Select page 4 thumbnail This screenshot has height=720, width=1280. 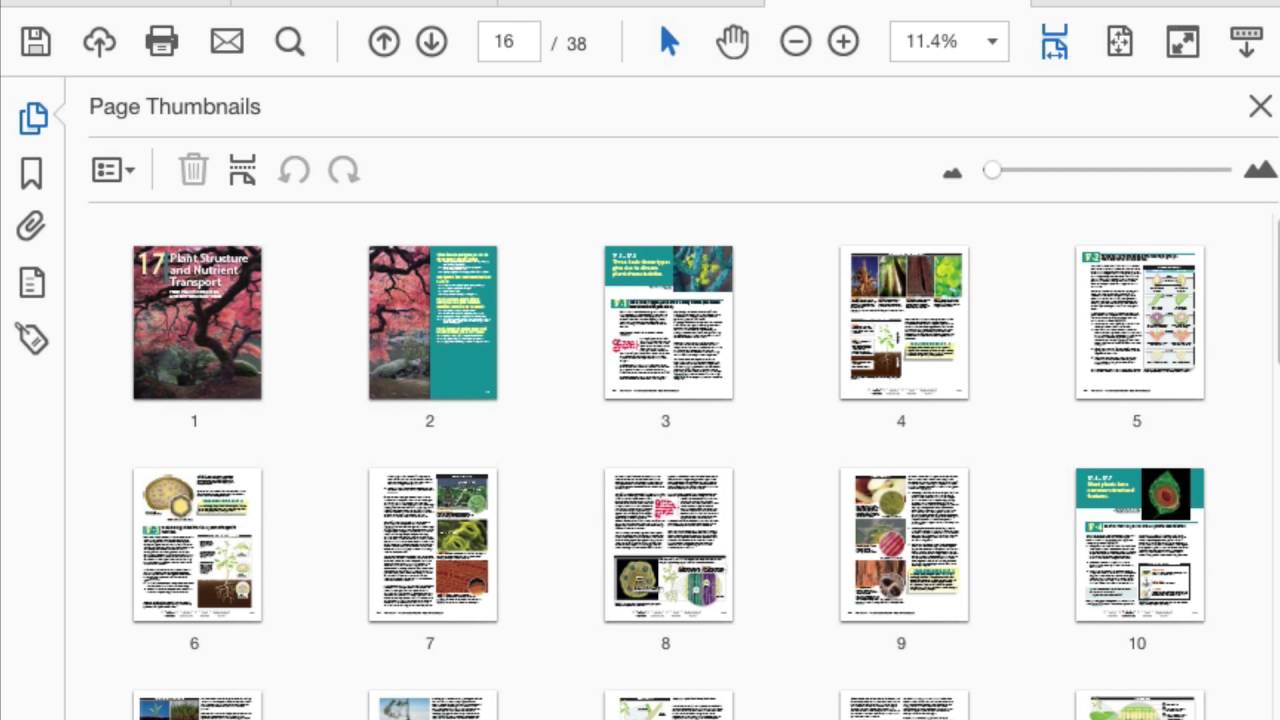tap(904, 322)
